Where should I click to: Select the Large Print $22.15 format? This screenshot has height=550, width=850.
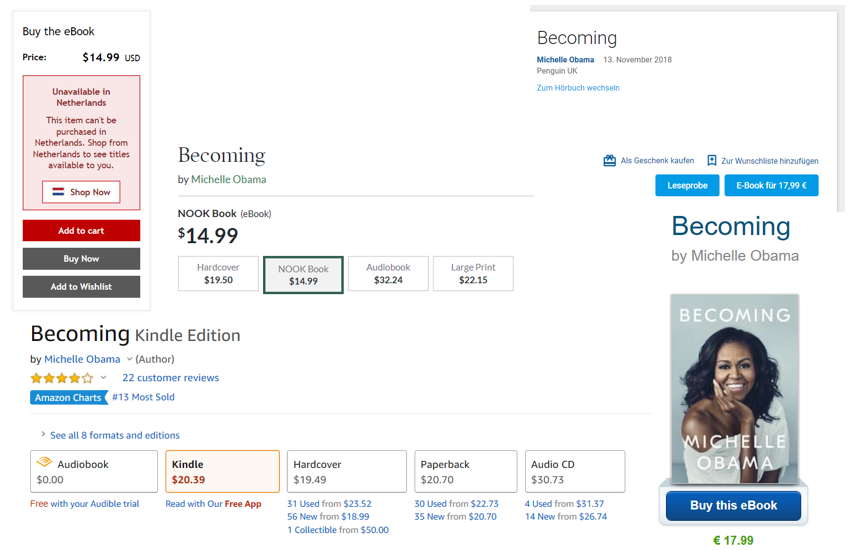[x=473, y=274]
